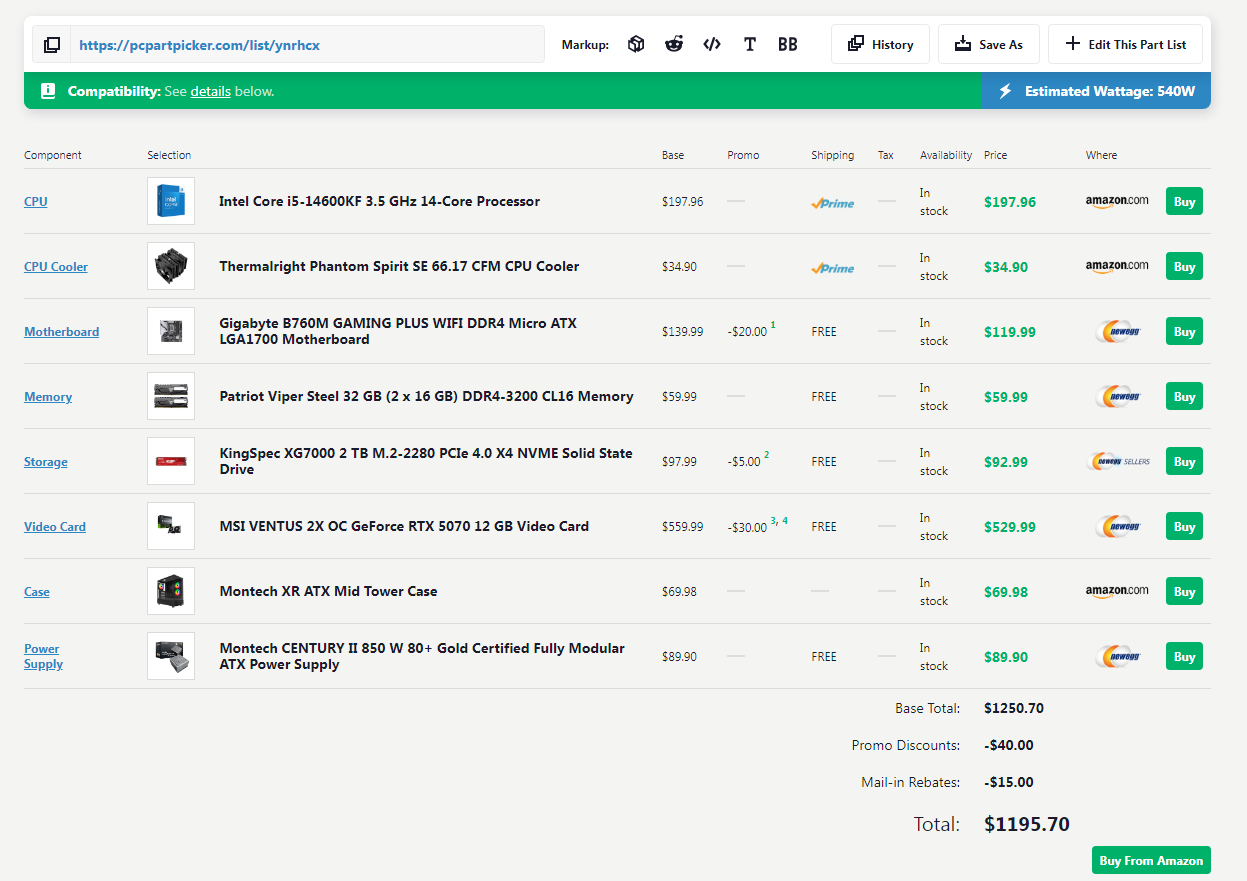This screenshot has height=881, width=1247.
Task: Select the plain text markup icon
Action: (x=750, y=44)
